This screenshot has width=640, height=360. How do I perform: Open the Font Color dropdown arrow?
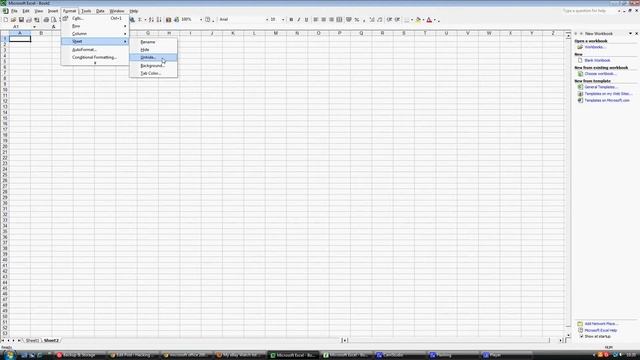point(435,20)
